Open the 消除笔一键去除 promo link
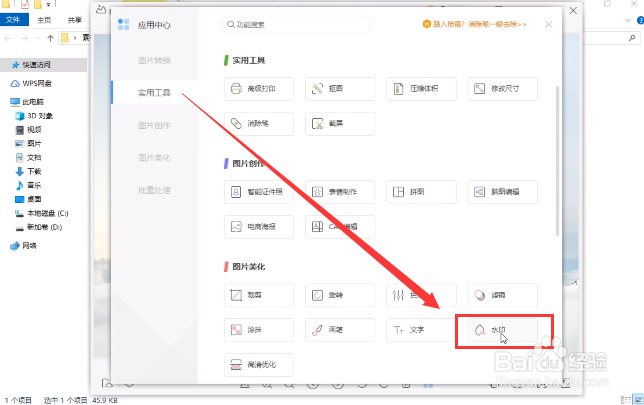This screenshot has height=405, width=644. [x=474, y=24]
